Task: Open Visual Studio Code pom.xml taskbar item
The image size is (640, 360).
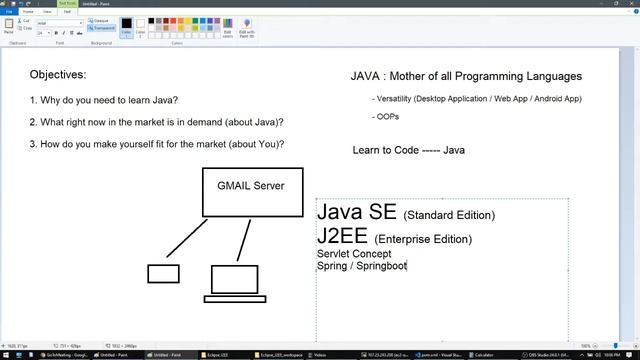Action: tap(438, 355)
